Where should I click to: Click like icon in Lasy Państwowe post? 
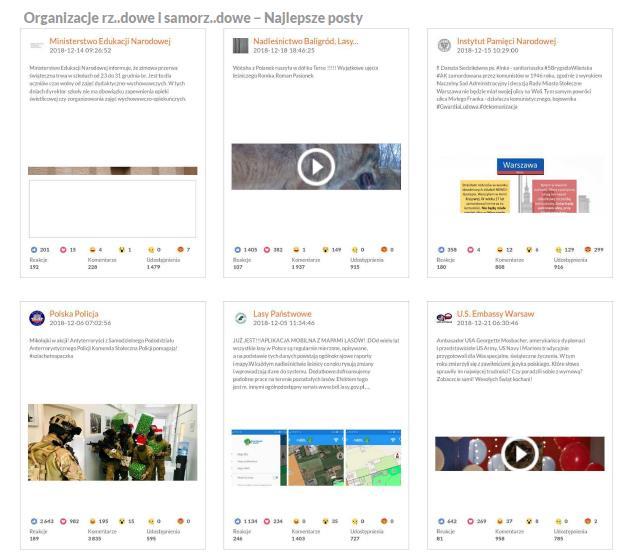click(238, 521)
